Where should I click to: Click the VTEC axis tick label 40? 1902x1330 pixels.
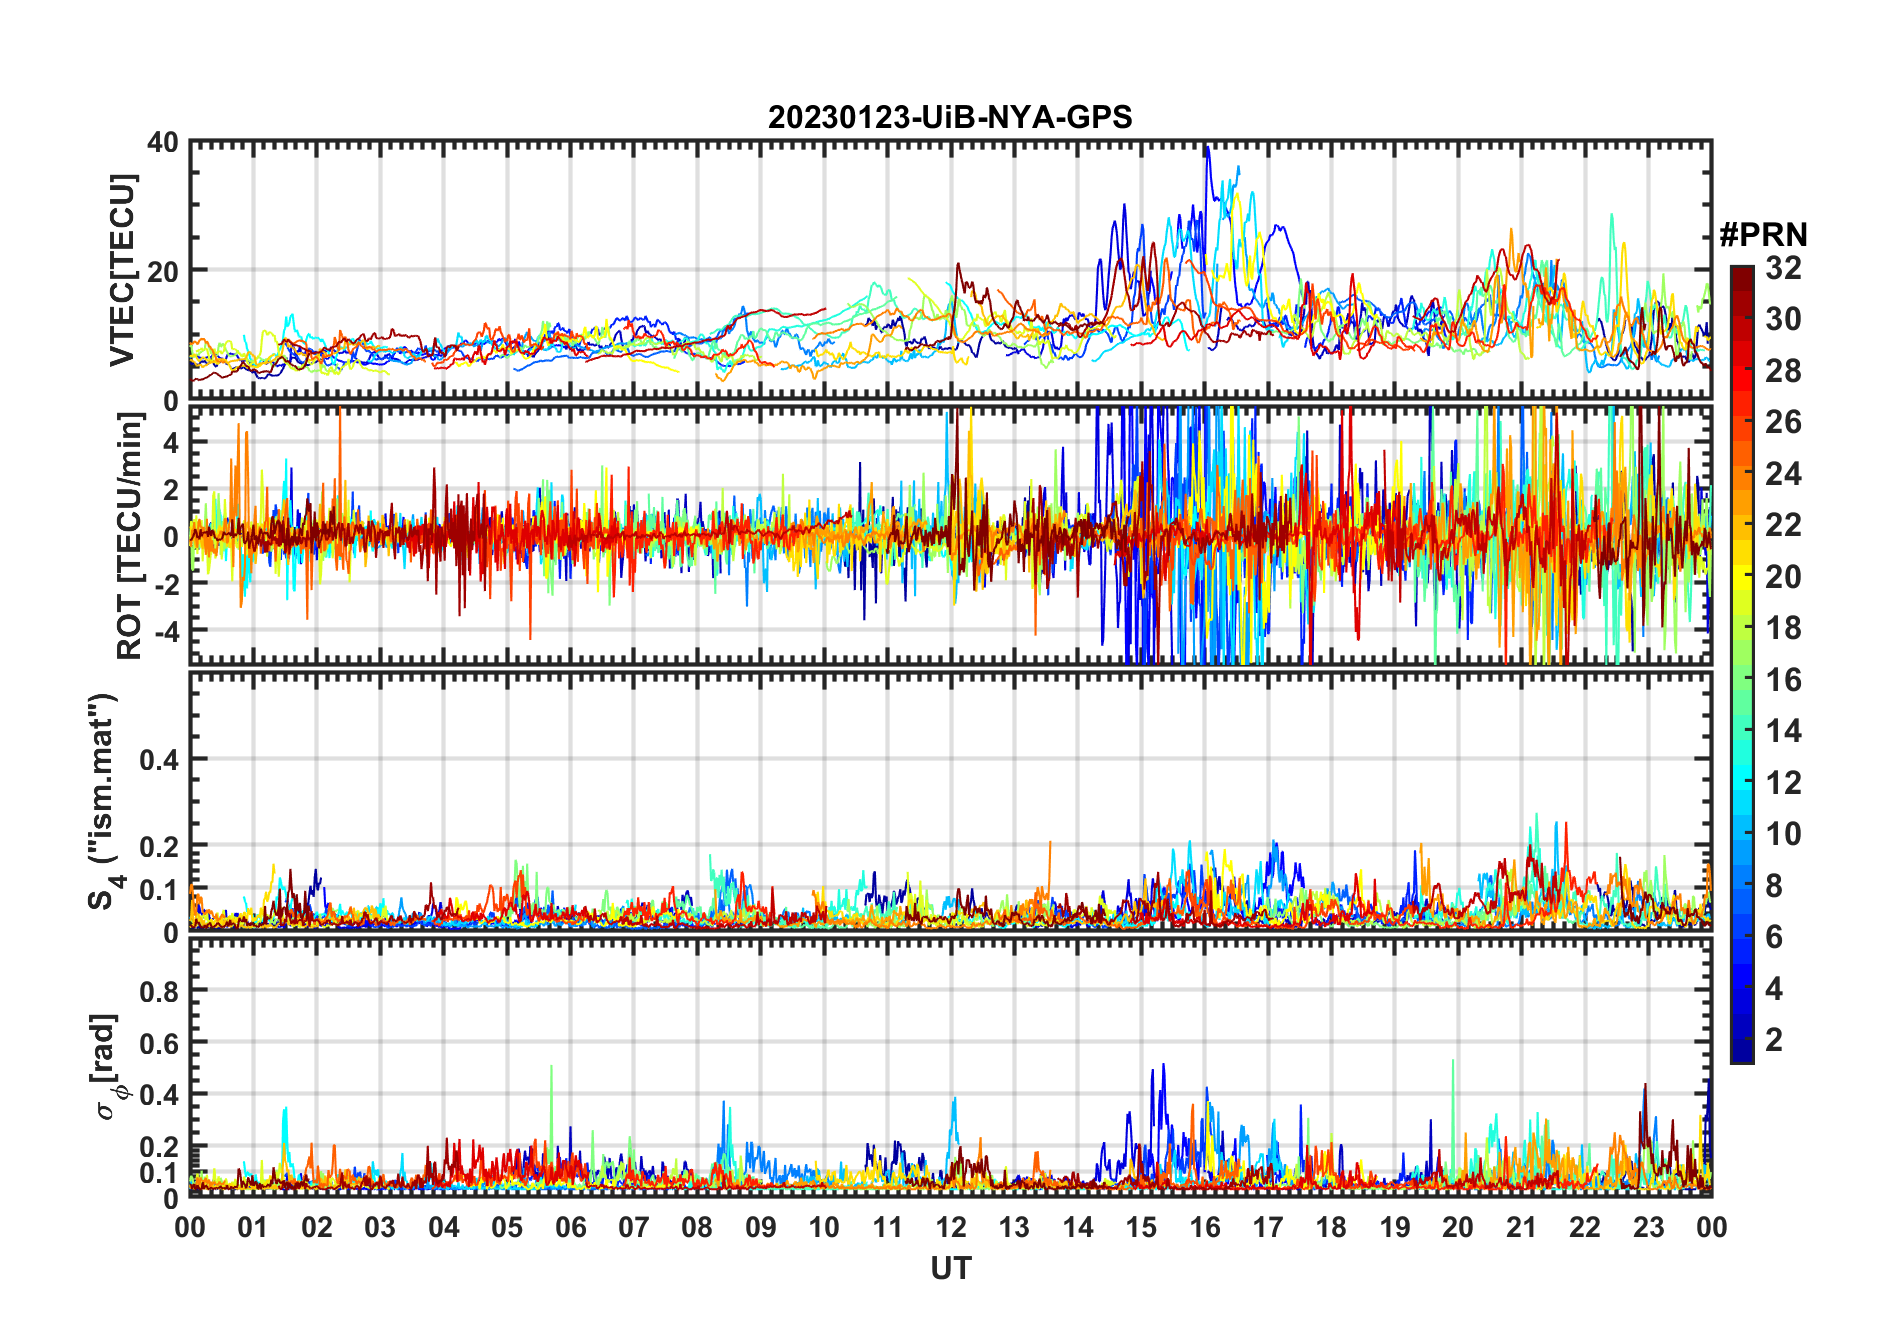[163, 143]
